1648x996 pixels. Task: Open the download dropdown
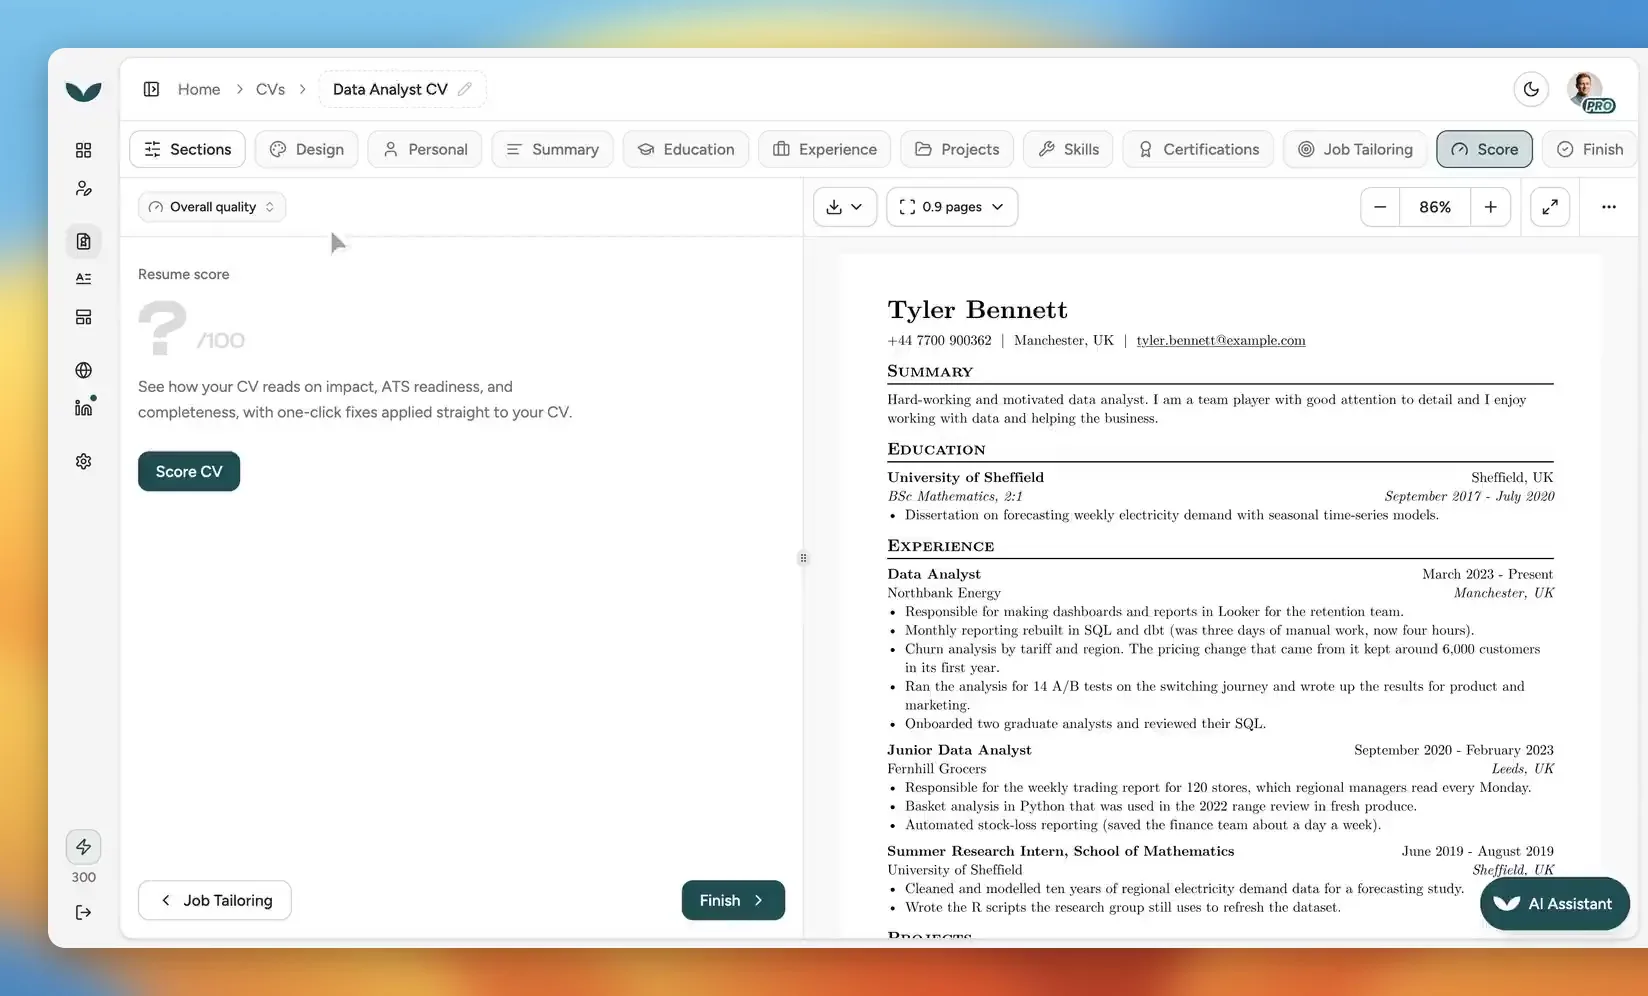pos(845,207)
